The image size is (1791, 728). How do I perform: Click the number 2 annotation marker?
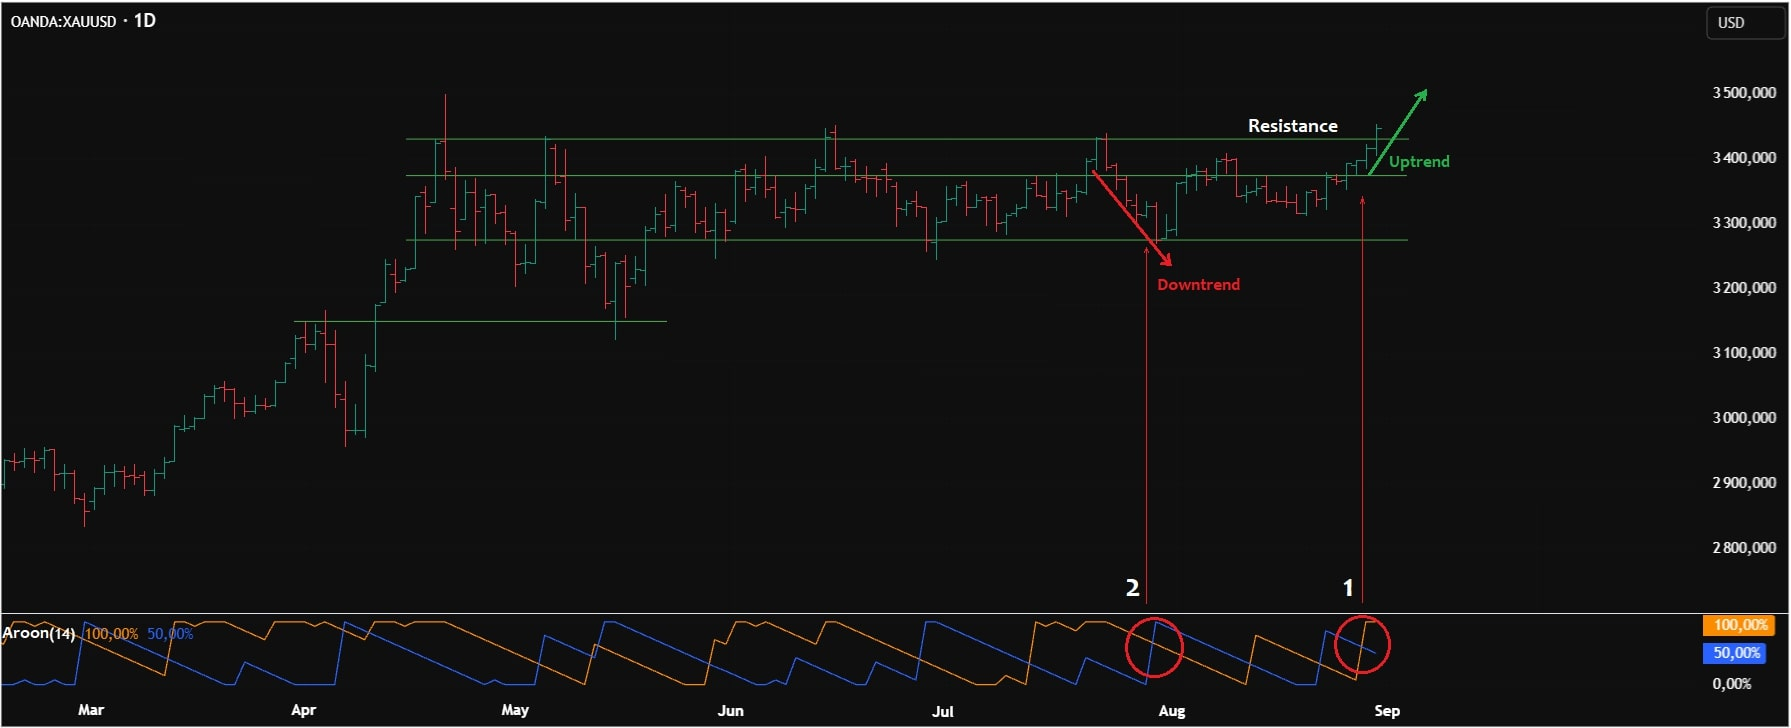[x=1132, y=588]
